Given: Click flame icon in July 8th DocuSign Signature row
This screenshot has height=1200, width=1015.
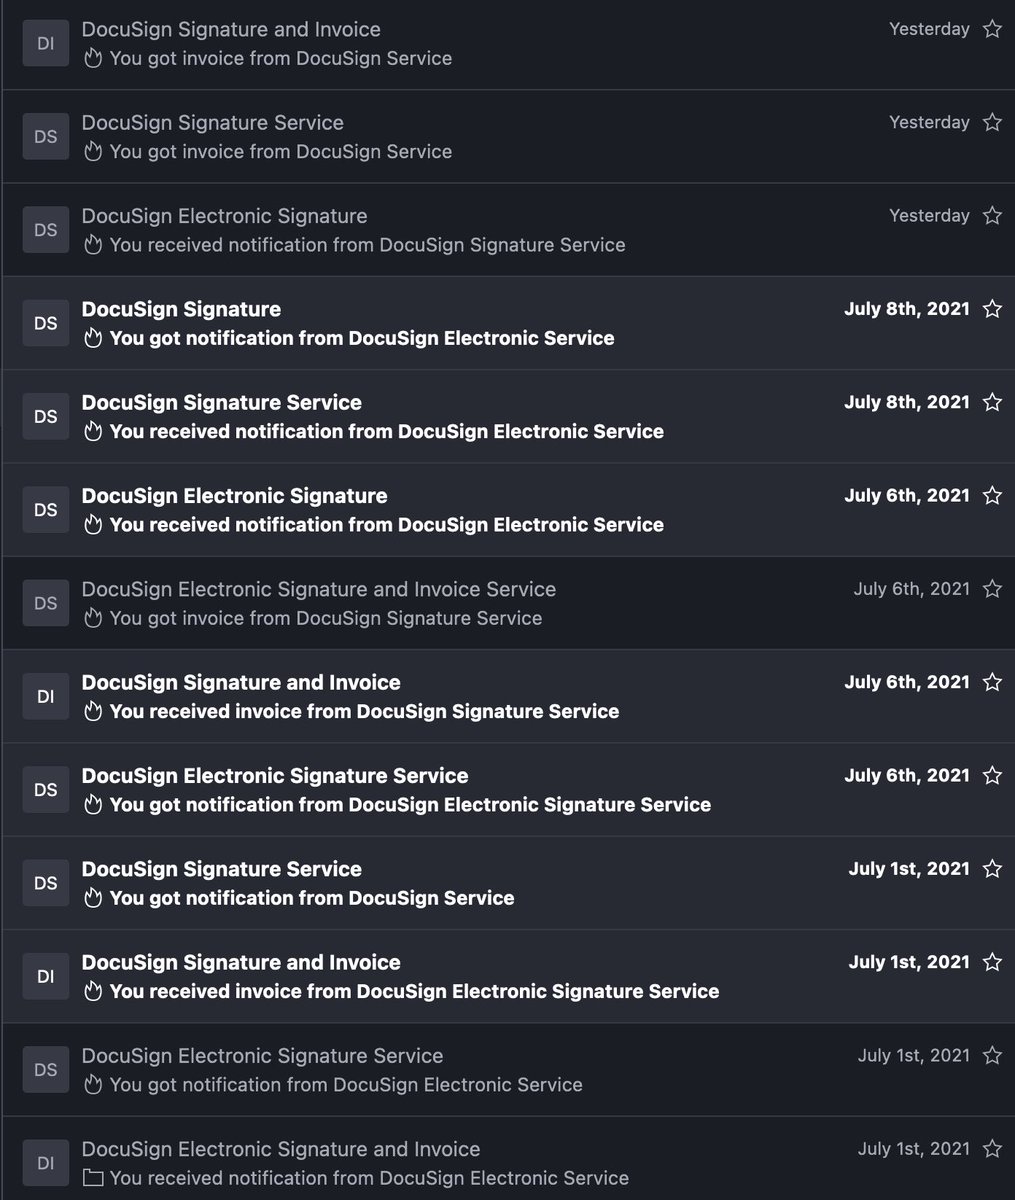Looking at the screenshot, I should point(93,338).
